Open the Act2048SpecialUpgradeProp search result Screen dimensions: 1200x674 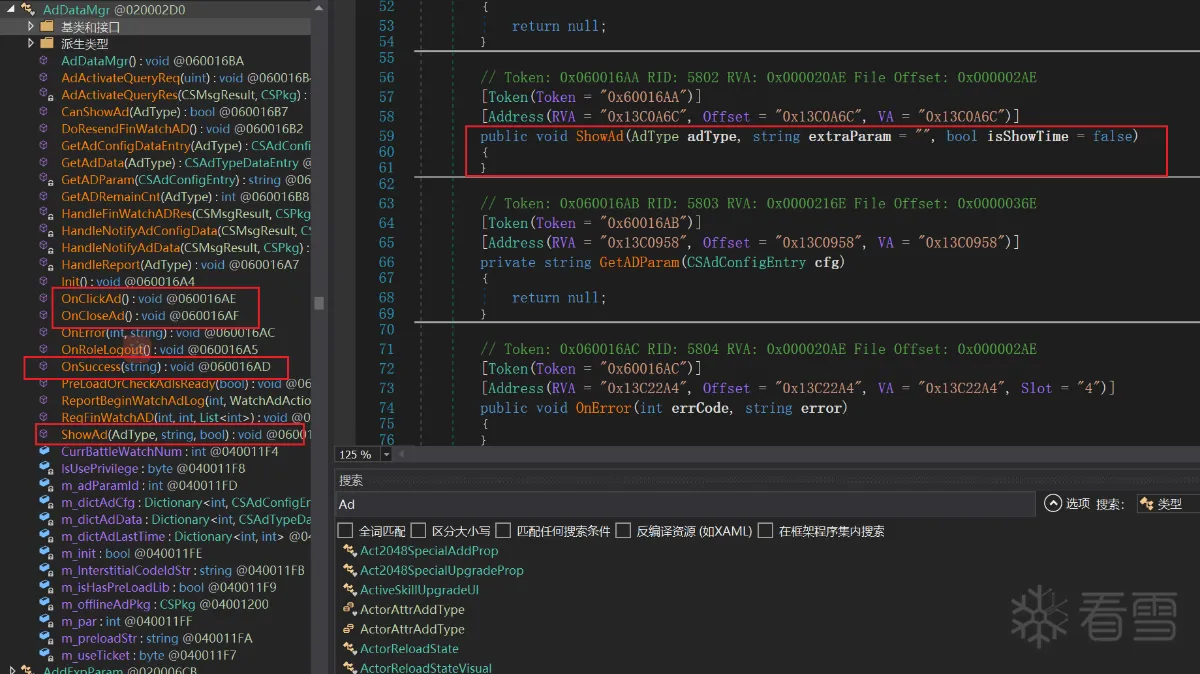pyautogui.click(x=442, y=570)
